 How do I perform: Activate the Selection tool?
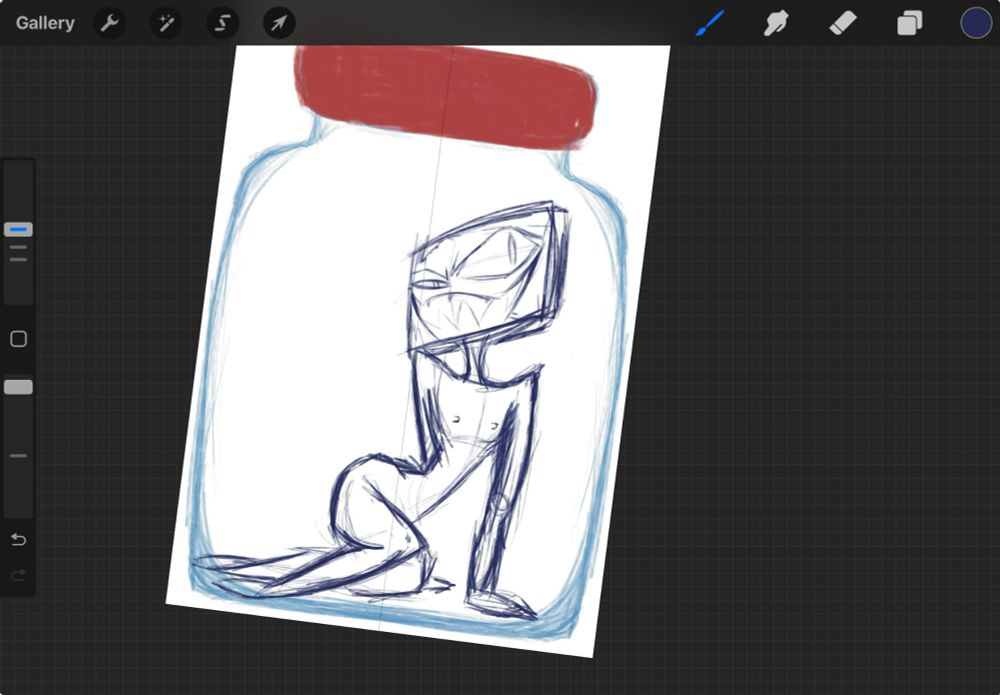coord(223,24)
